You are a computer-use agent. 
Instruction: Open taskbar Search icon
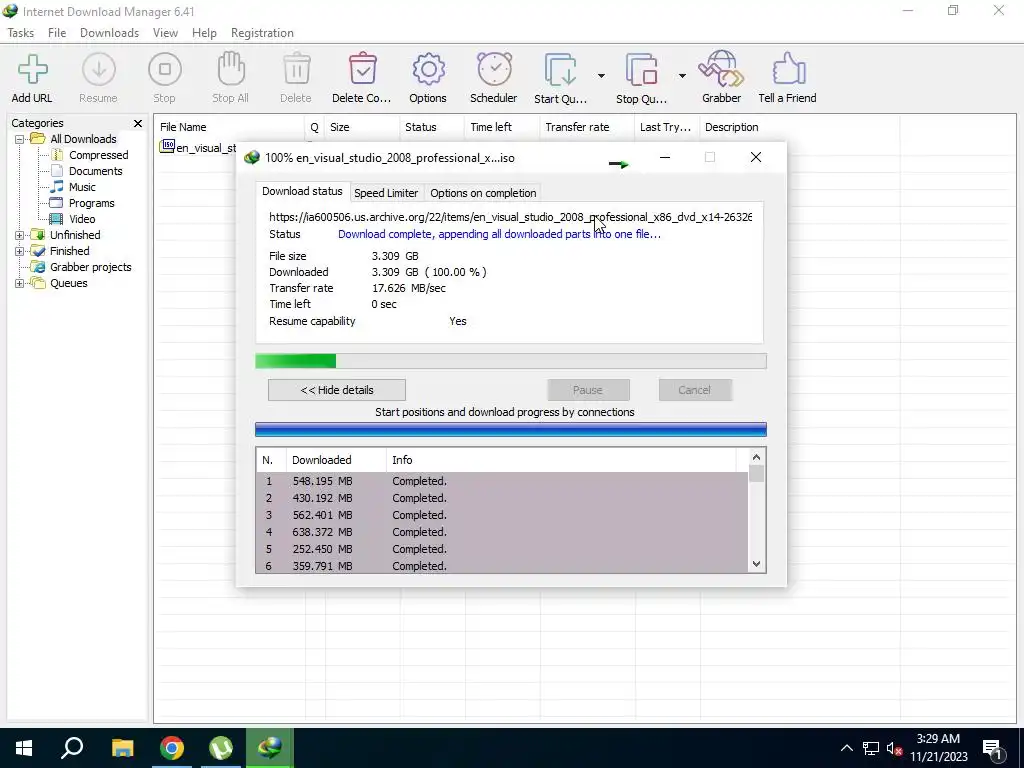[x=72, y=748]
